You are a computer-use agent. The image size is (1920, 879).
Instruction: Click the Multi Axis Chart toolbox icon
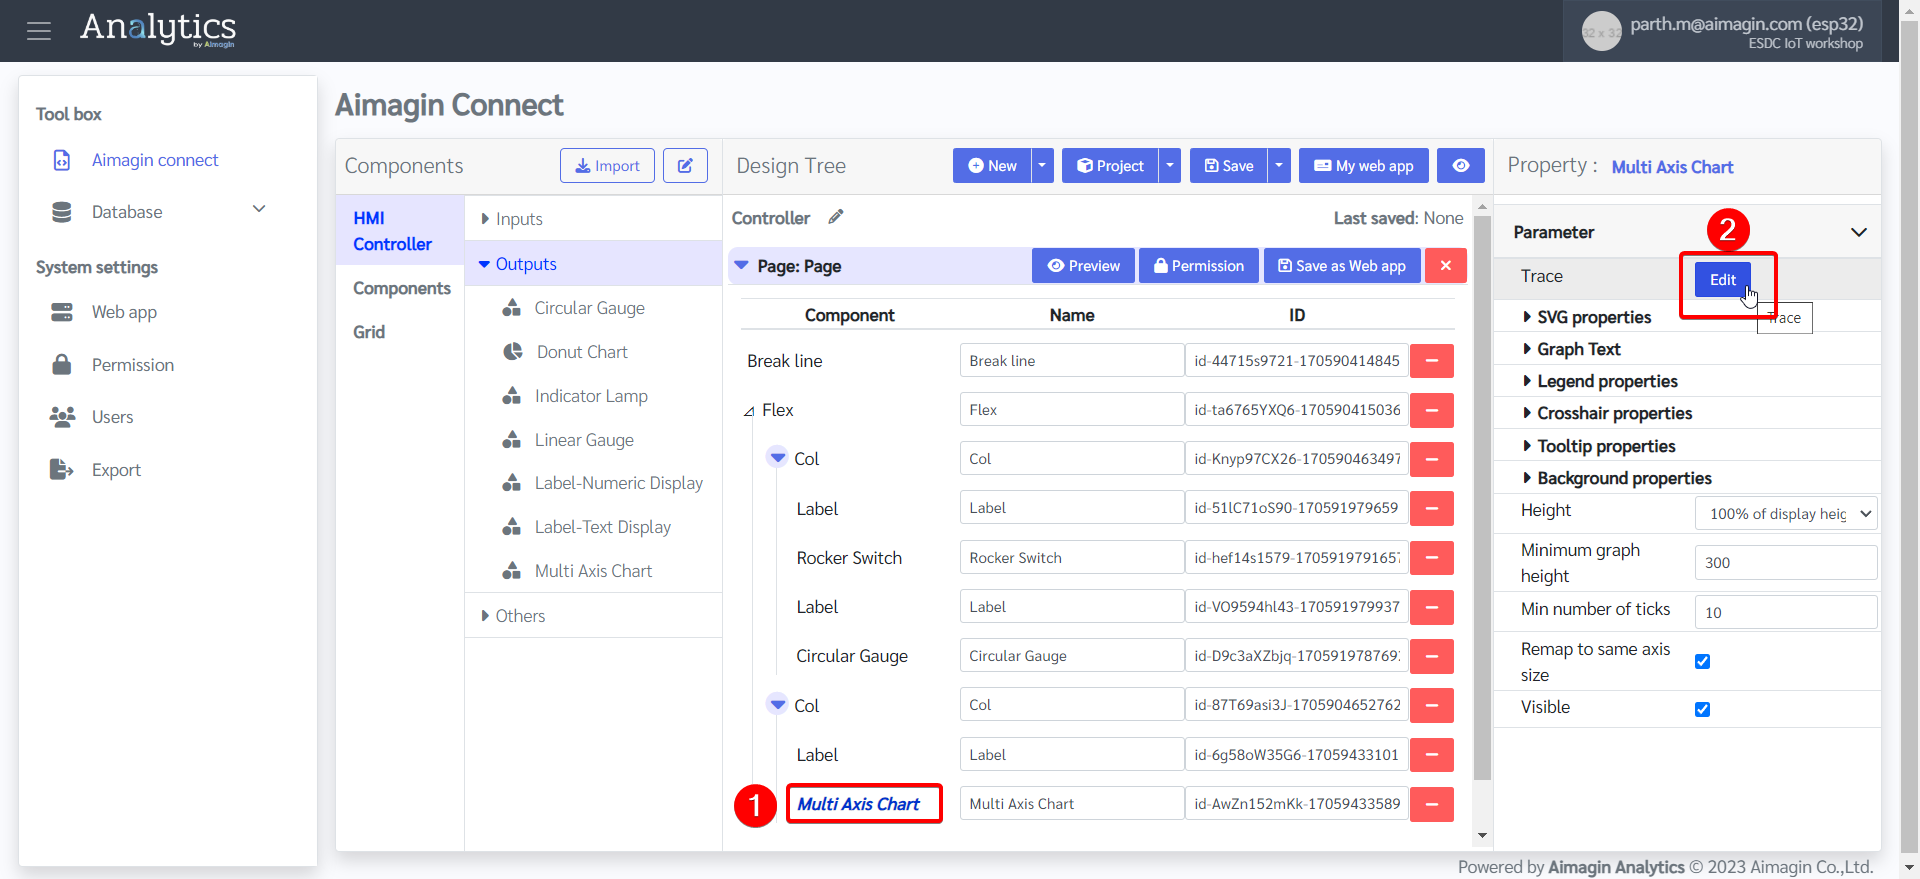512,571
